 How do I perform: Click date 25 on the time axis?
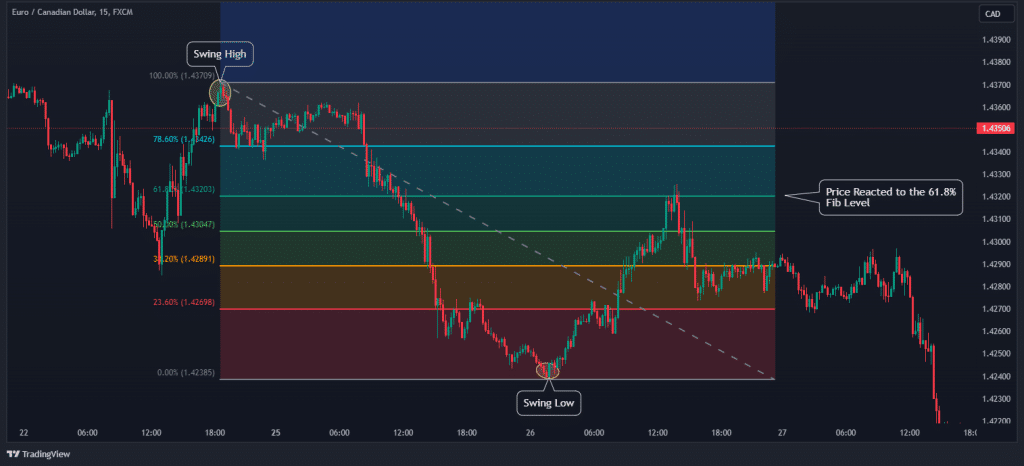(275, 433)
